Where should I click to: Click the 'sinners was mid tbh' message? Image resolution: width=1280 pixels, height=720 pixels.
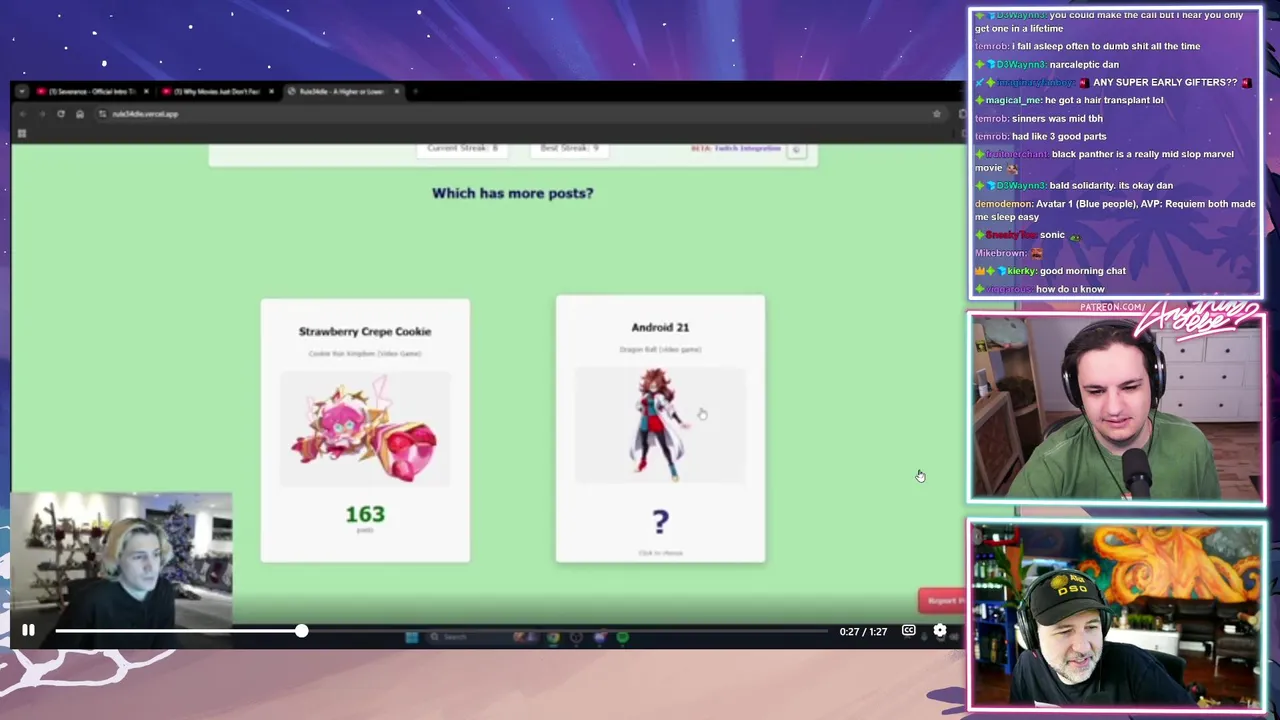1039,118
